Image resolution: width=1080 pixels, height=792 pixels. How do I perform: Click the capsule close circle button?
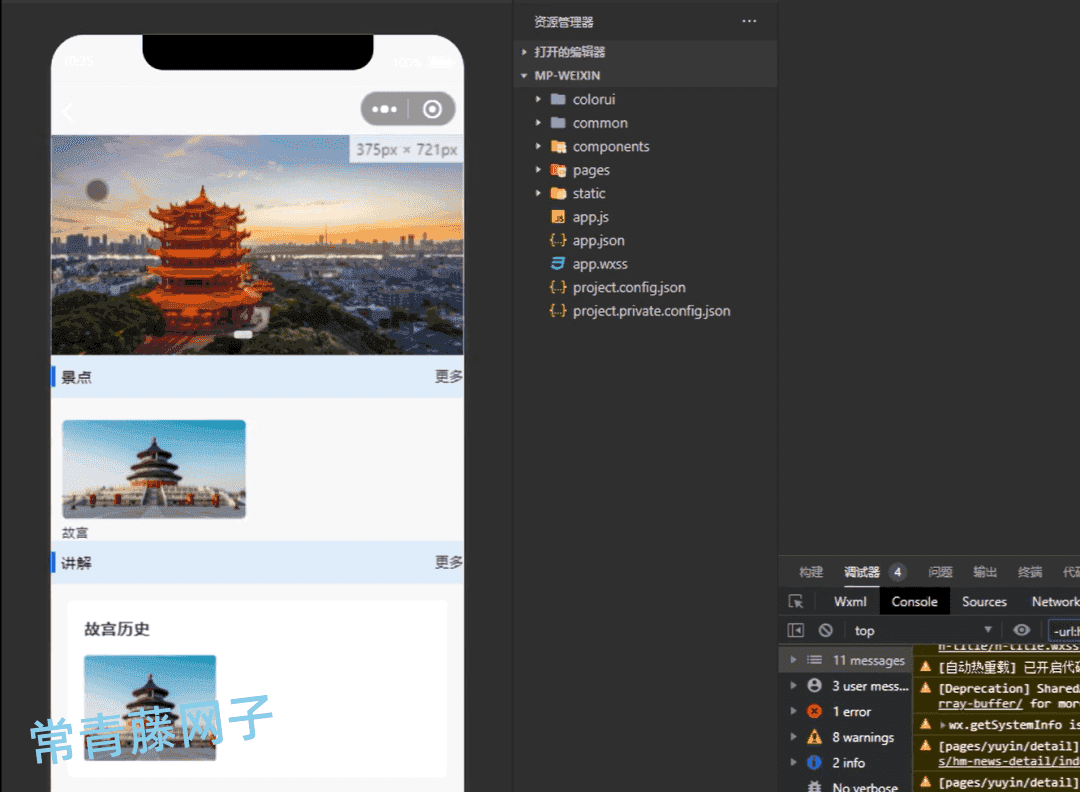(432, 109)
